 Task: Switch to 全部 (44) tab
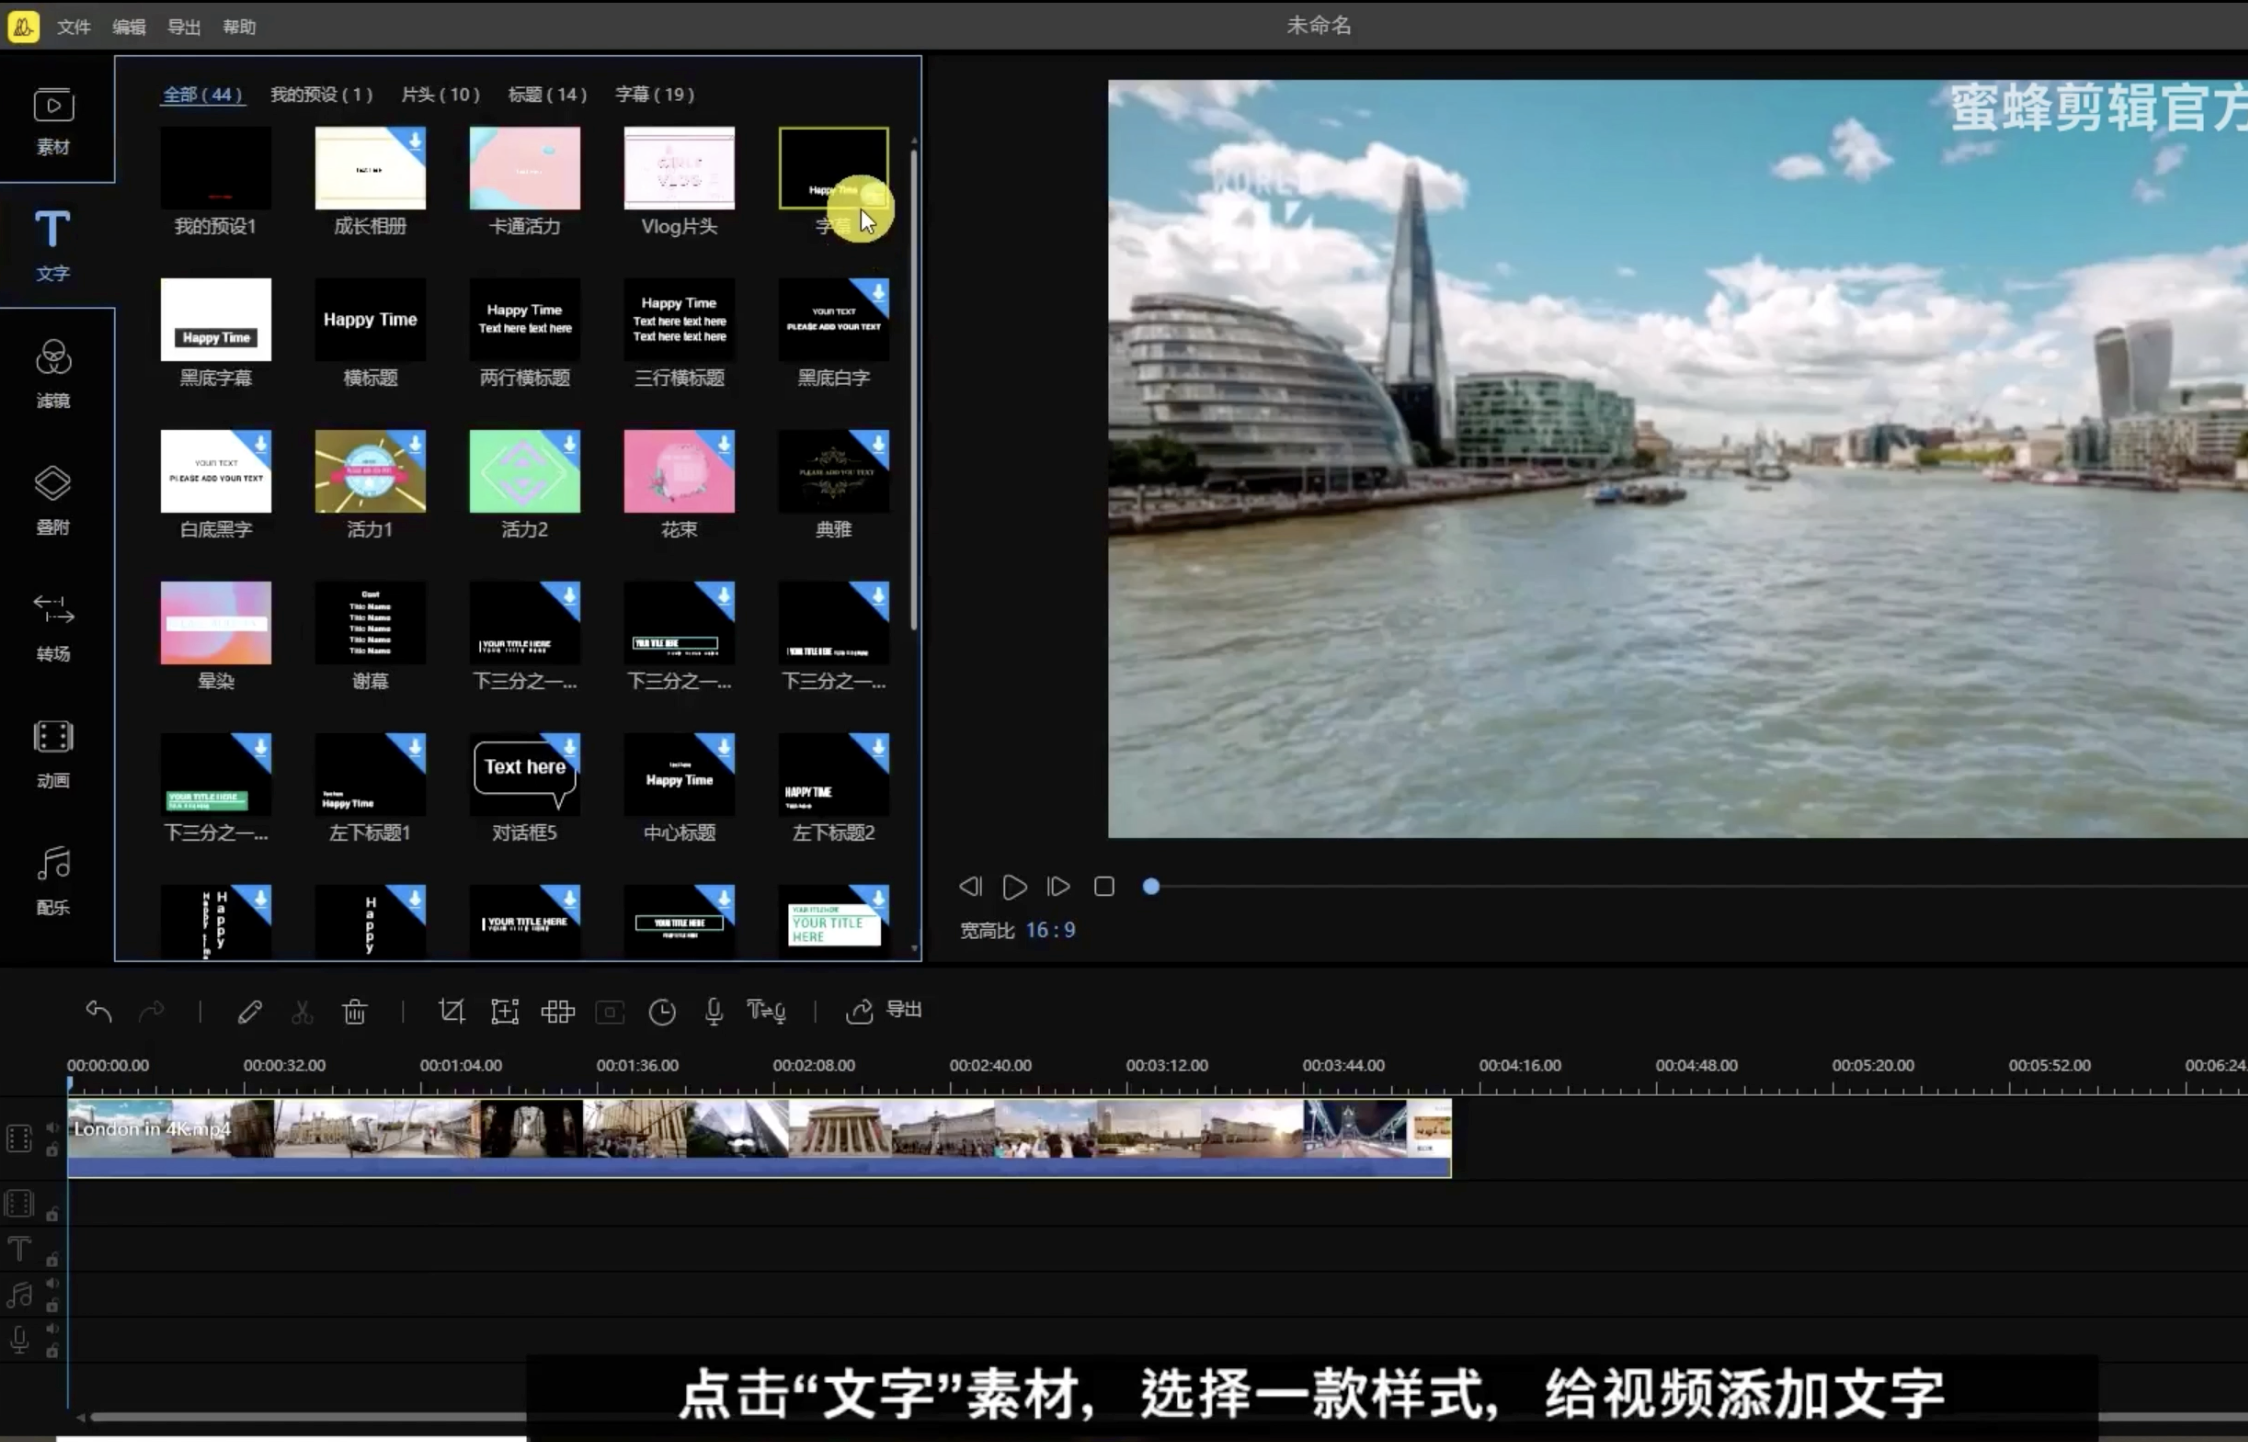click(203, 94)
